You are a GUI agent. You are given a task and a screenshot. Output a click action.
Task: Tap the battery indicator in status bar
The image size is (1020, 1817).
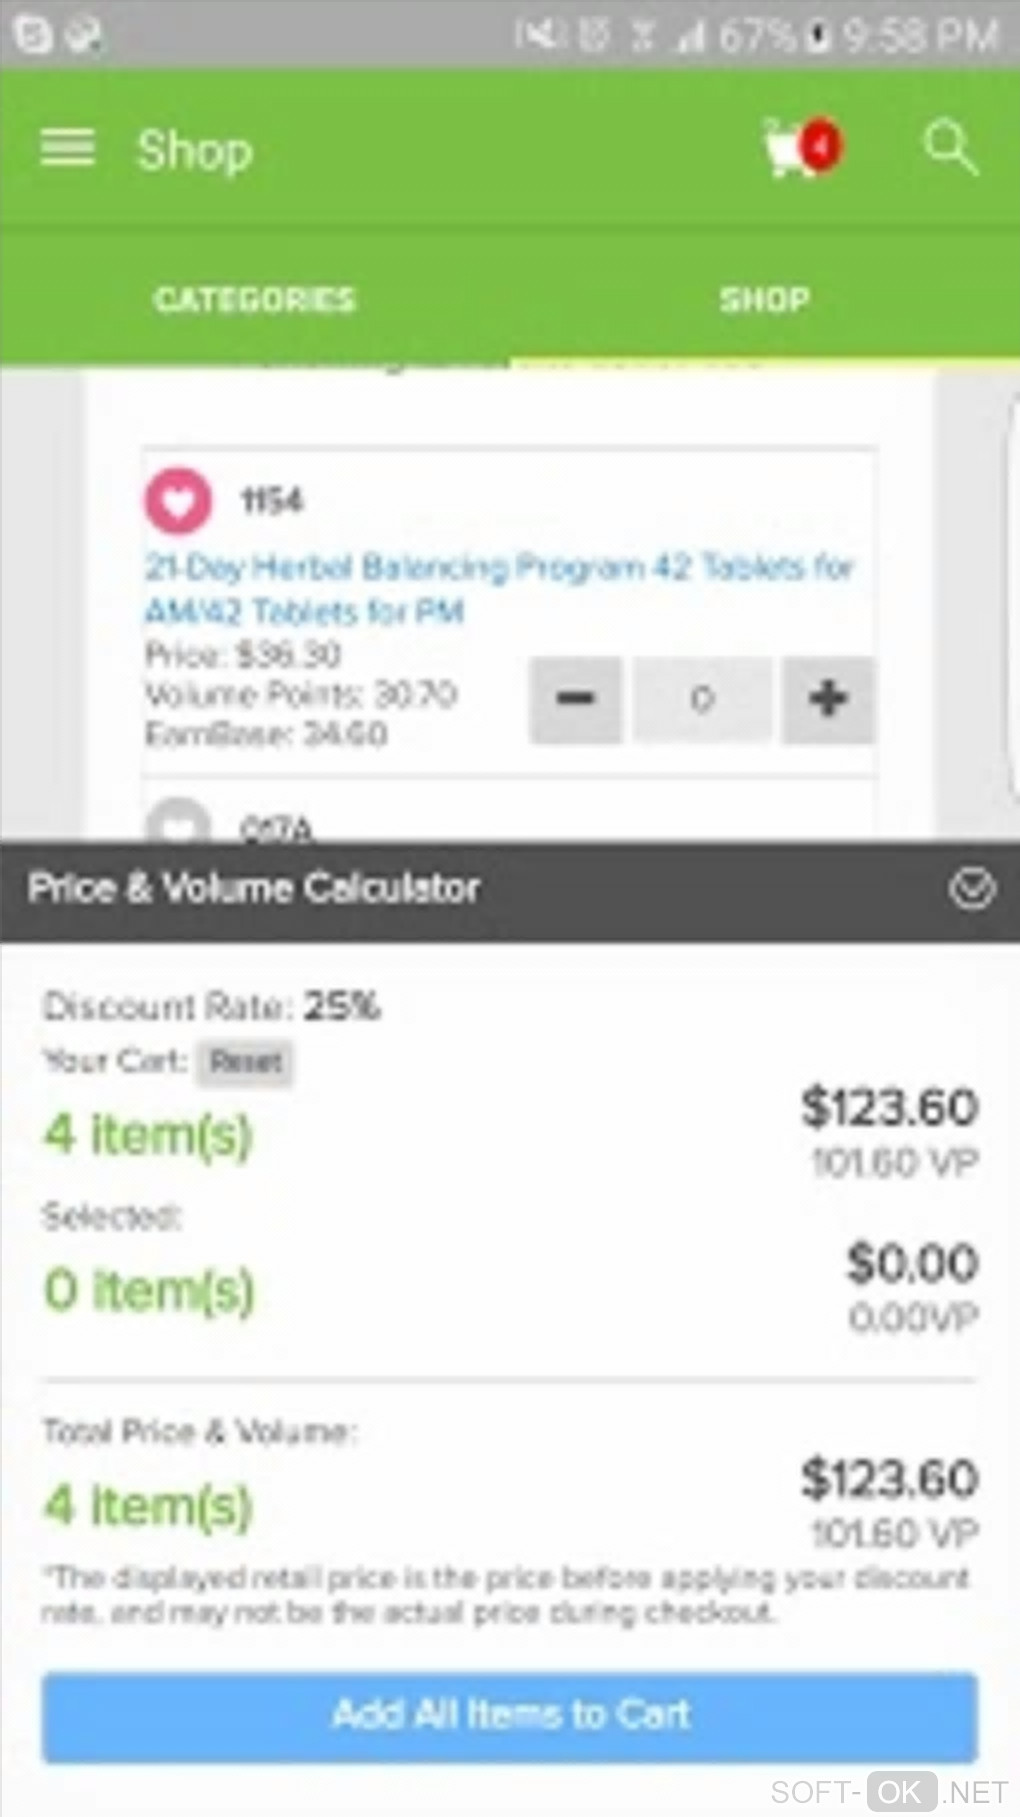pos(820,36)
